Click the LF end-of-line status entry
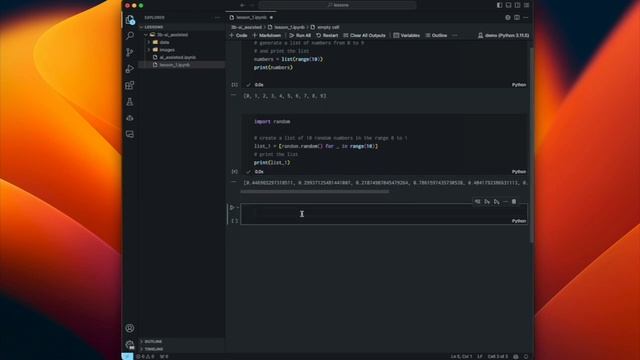This screenshot has width=640, height=360. coord(480,357)
